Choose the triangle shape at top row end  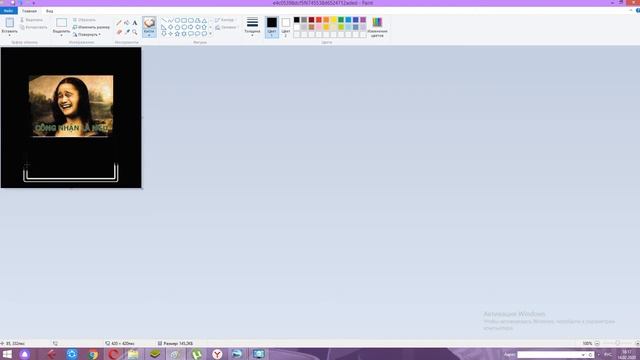[204, 20]
